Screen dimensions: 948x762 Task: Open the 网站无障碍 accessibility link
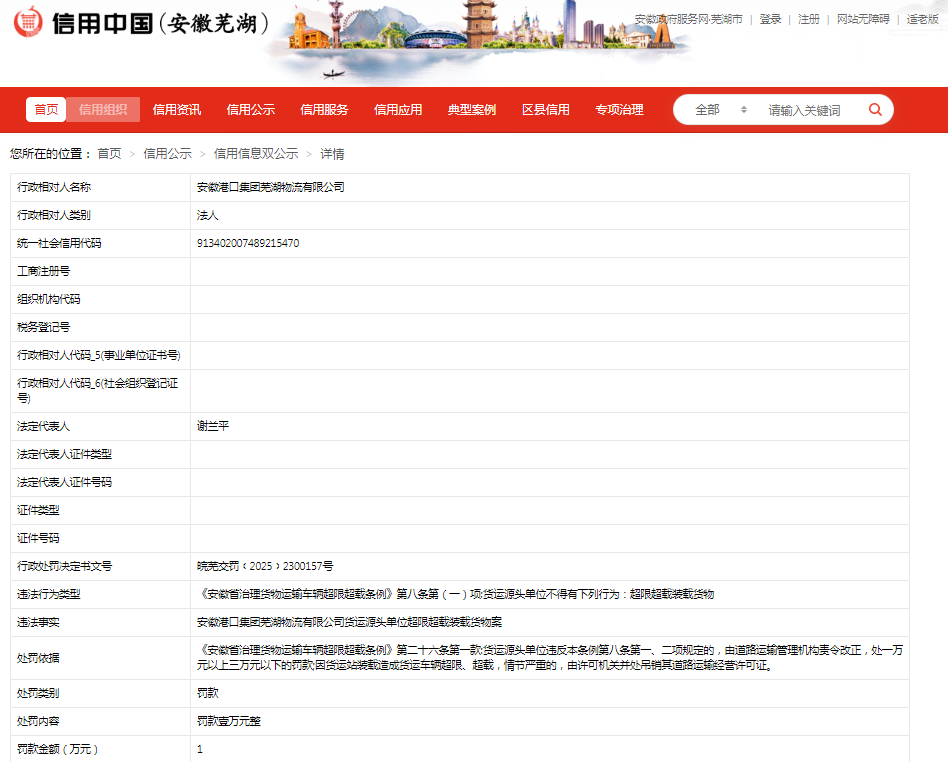862,19
